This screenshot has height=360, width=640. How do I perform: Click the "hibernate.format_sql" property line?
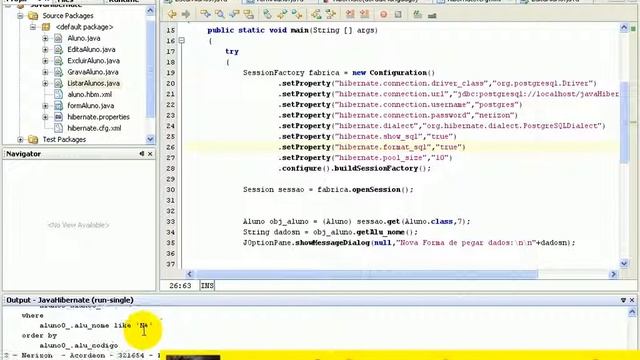pyautogui.click(x=372, y=147)
